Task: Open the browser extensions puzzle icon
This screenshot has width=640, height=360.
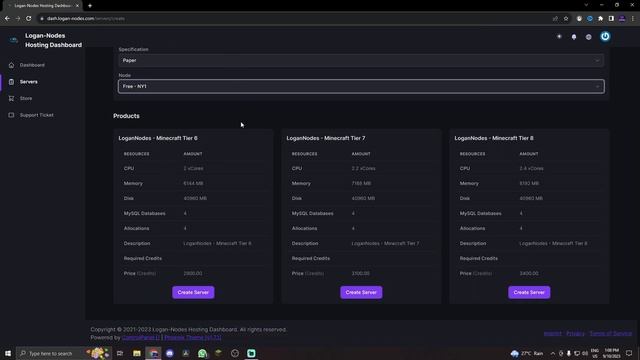Action: coord(600,18)
